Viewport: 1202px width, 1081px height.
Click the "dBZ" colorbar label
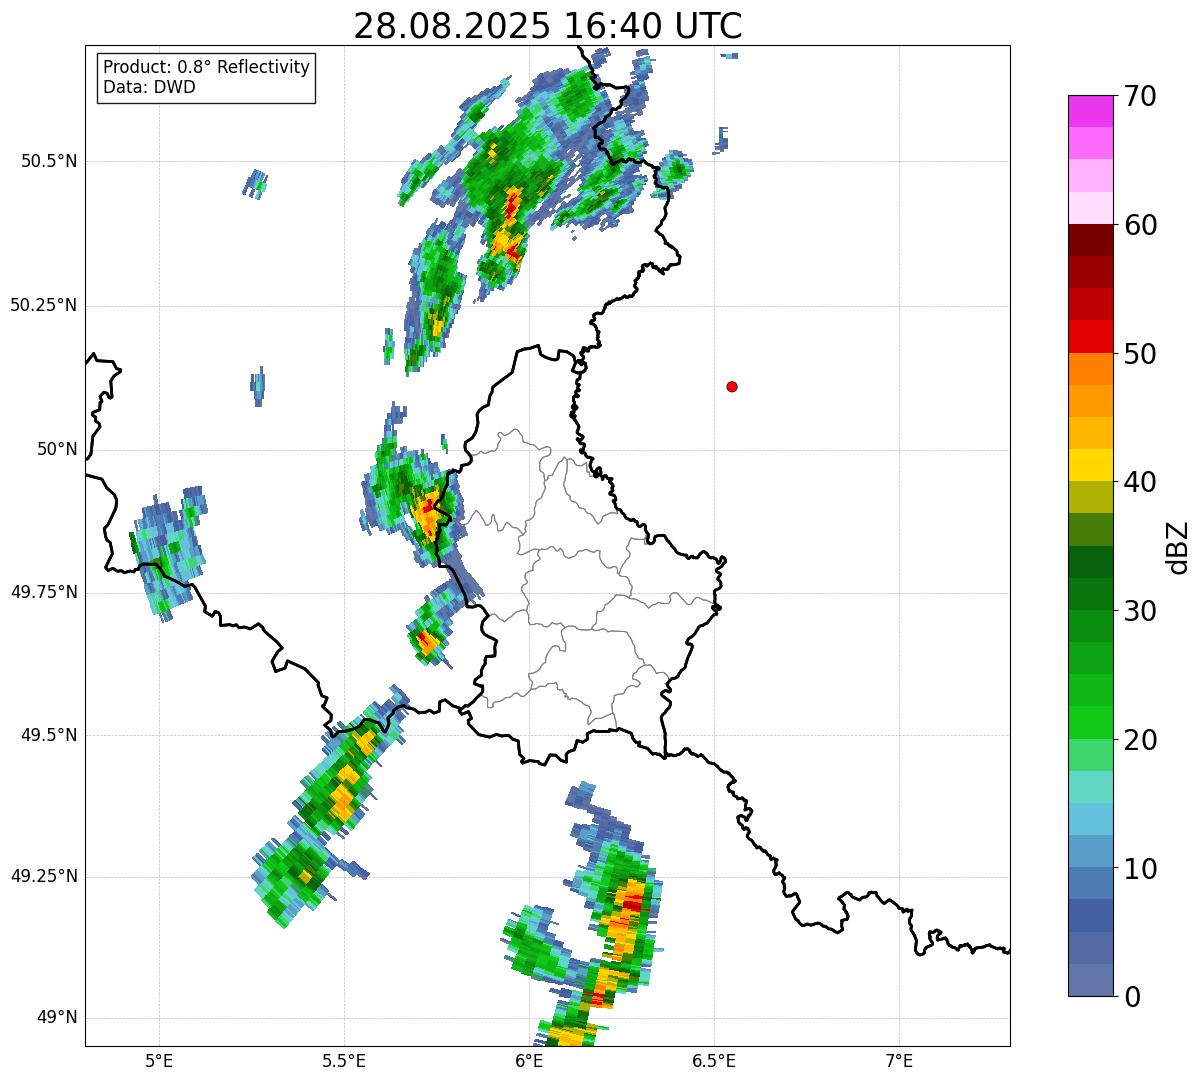click(x=1178, y=546)
